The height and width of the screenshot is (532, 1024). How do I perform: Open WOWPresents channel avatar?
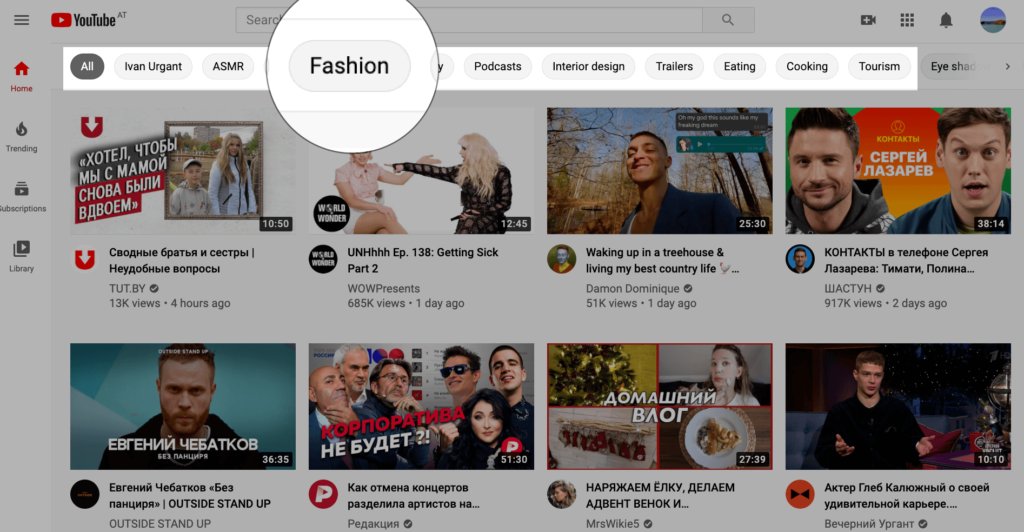(323, 260)
